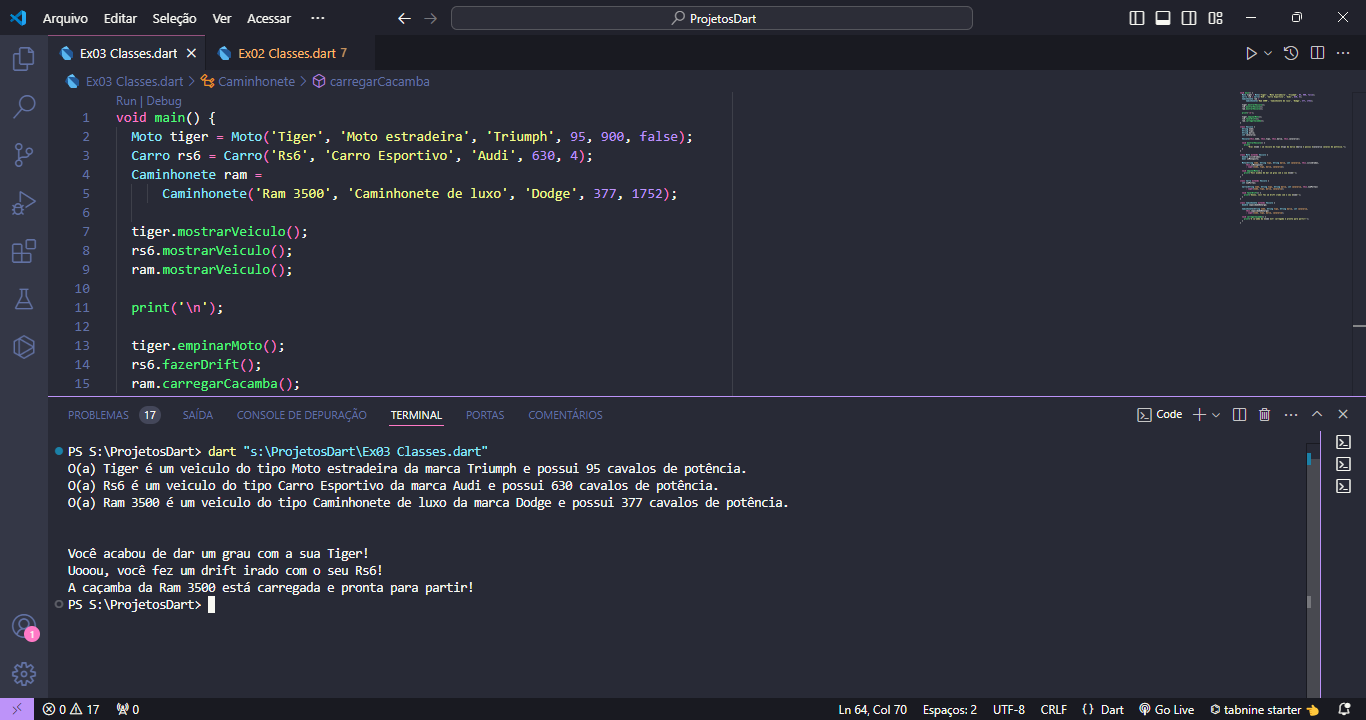Go back with navigation arrow
Viewport: 1366px width, 720px height.
coord(404,18)
